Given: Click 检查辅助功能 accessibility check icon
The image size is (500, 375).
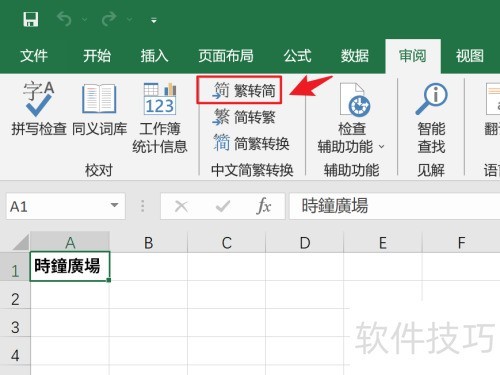Looking at the screenshot, I should coord(355,100).
